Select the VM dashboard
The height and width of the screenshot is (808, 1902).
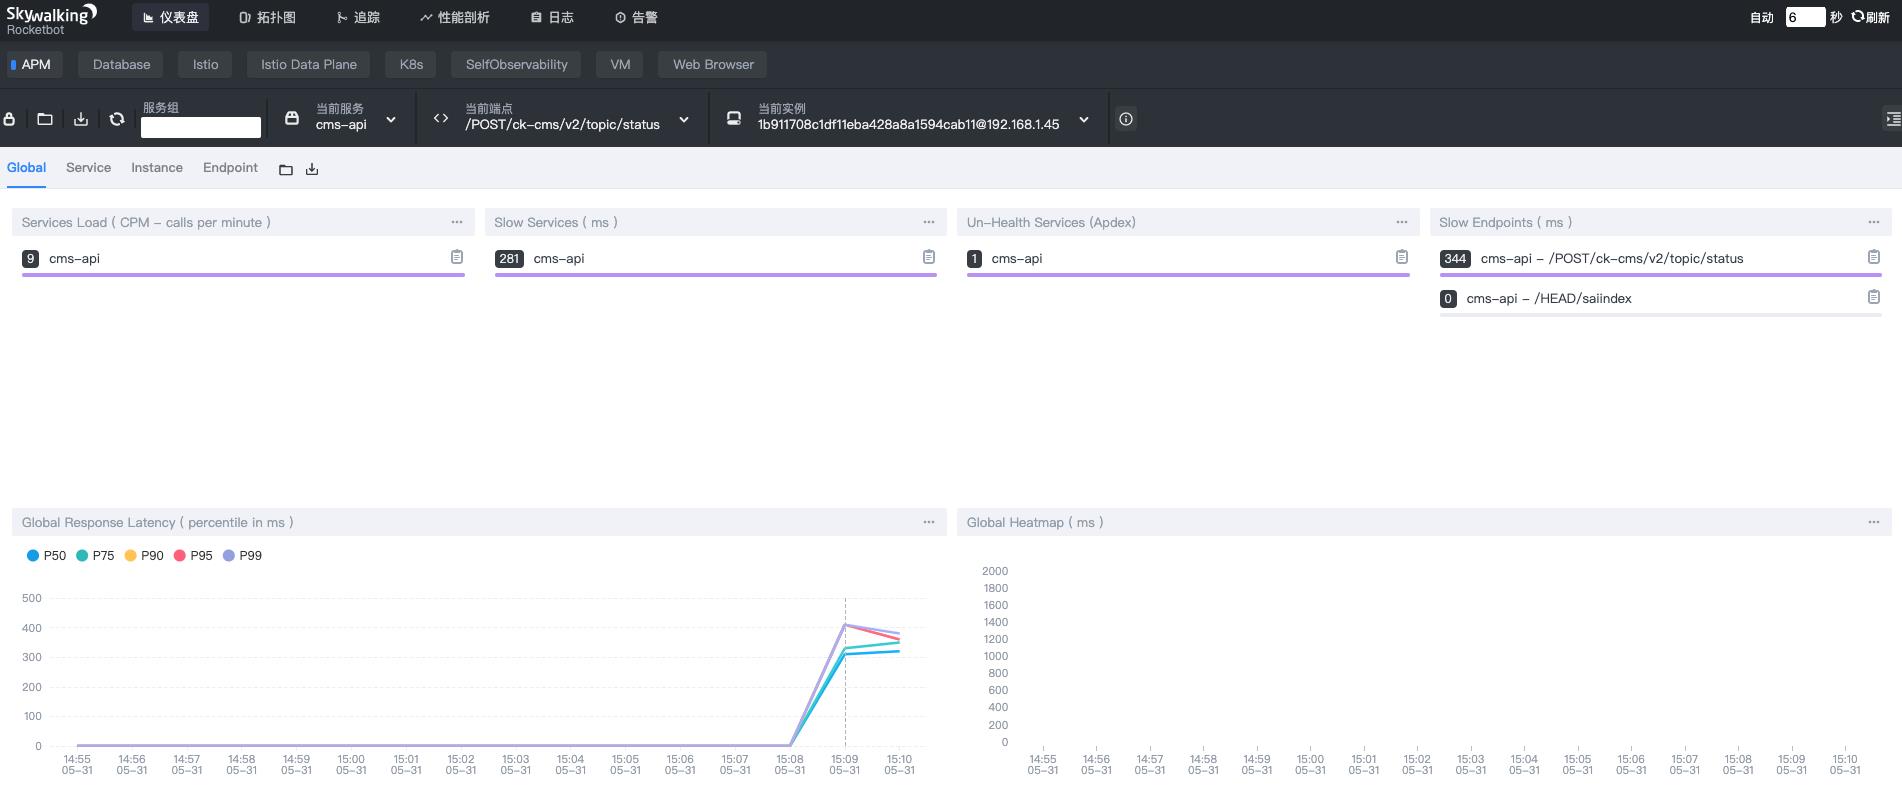click(620, 64)
